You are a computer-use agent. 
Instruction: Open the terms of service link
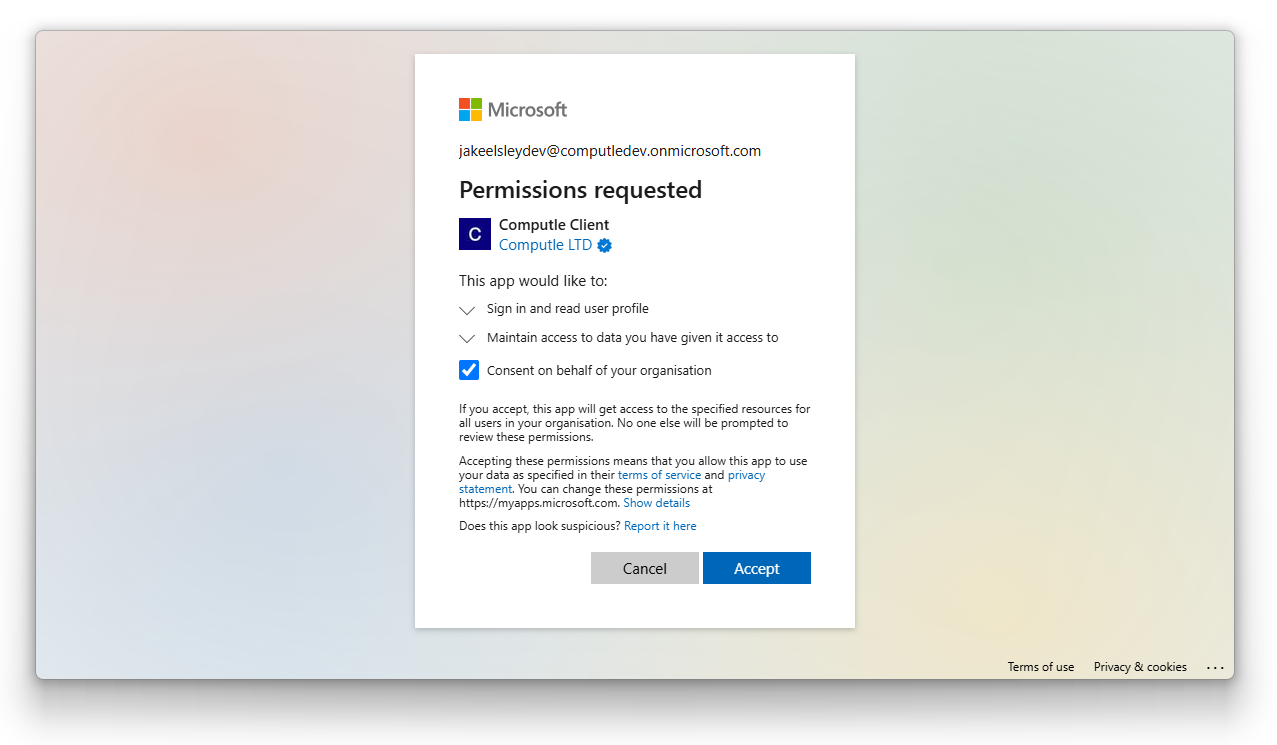coord(659,475)
